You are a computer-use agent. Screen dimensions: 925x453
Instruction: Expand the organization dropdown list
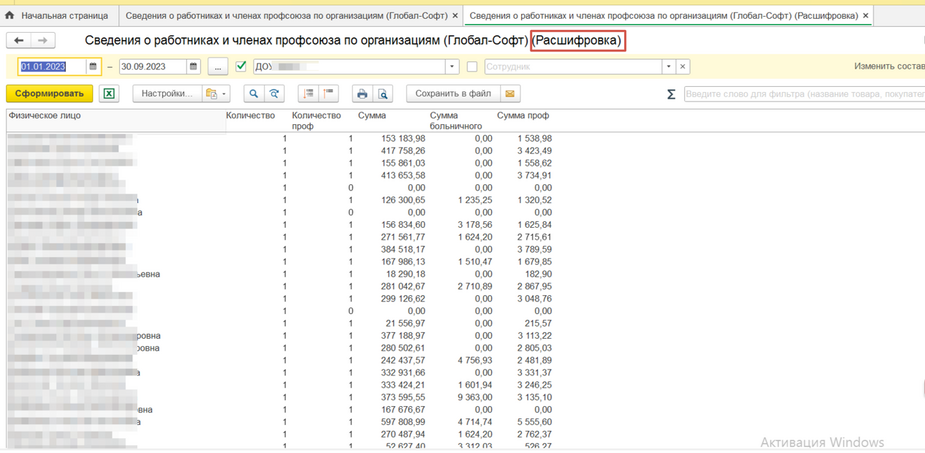click(x=453, y=67)
